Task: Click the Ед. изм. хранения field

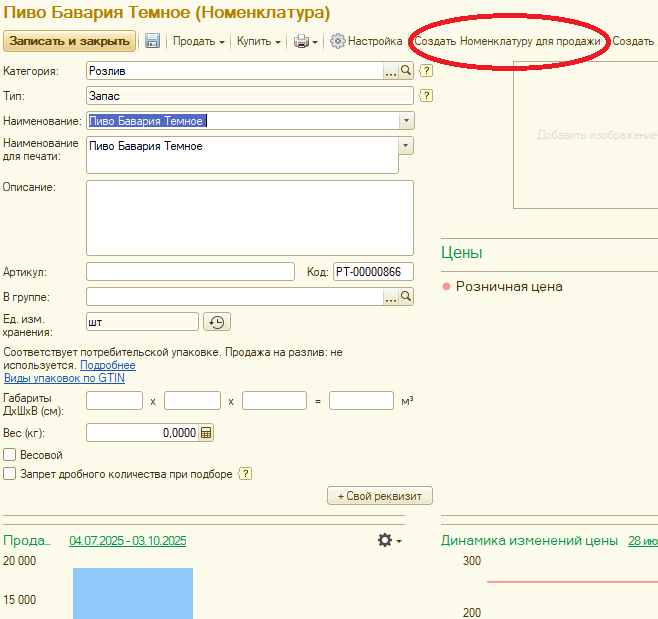Action: pyautogui.click(x=142, y=322)
